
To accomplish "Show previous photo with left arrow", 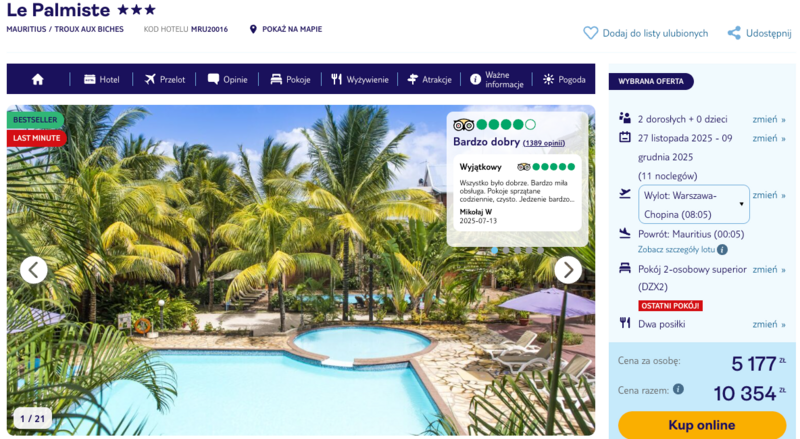I will tap(34, 270).
